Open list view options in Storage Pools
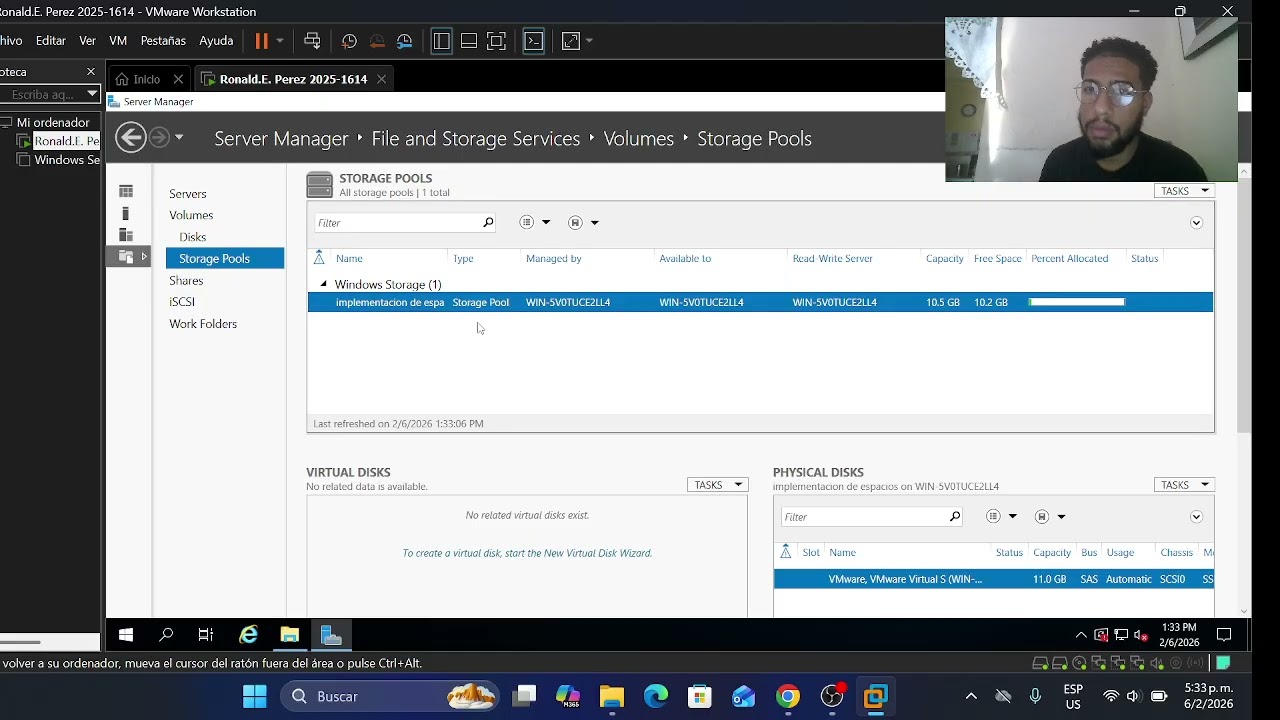This screenshot has width=1280, height=720. 534,223
